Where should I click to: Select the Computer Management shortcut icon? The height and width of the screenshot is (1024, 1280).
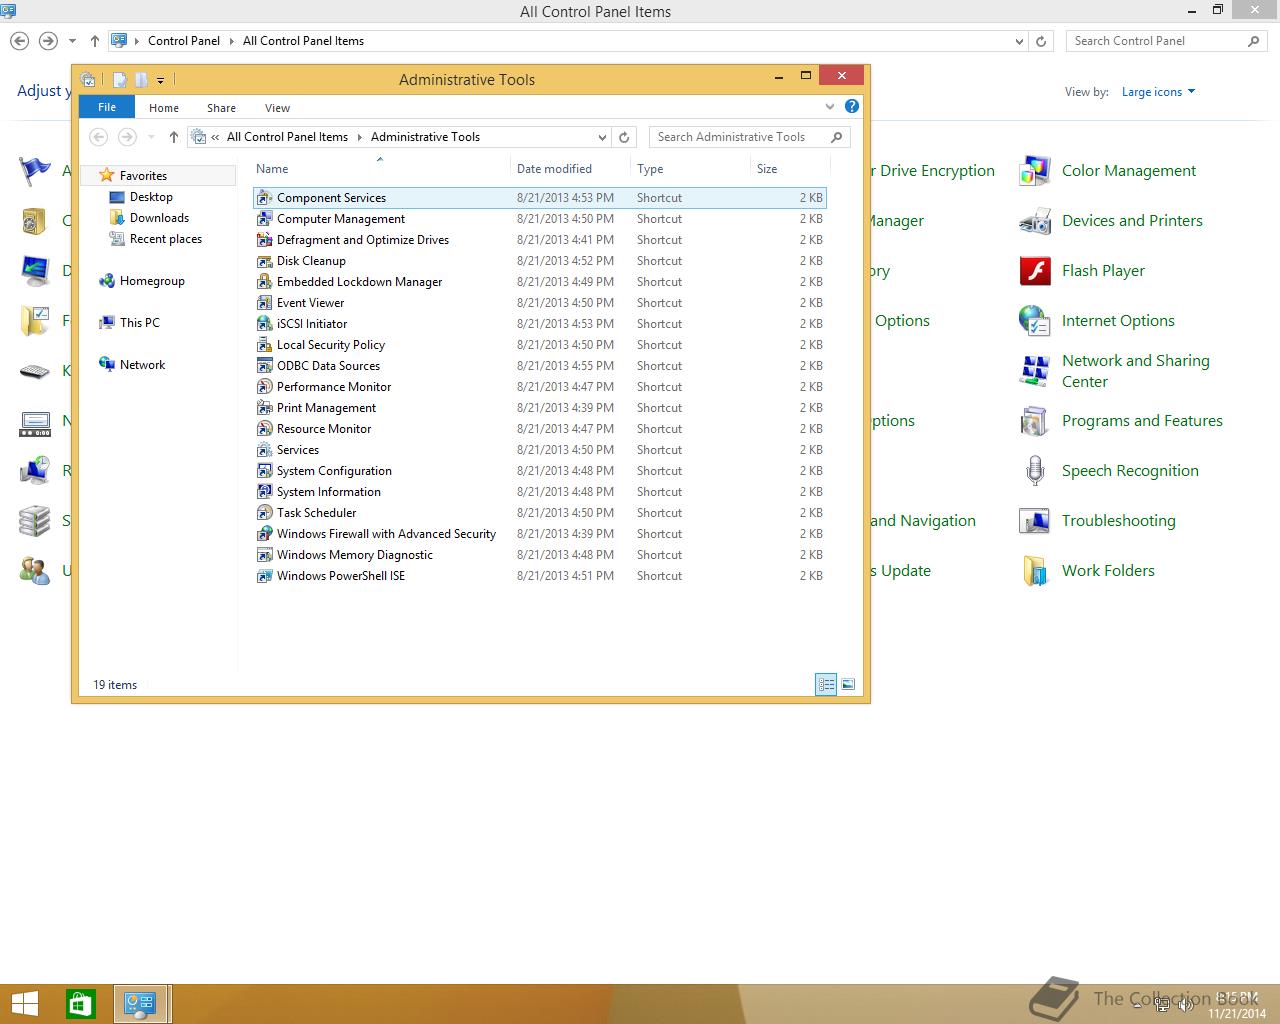pyautogui.click(x=264, y=219)
